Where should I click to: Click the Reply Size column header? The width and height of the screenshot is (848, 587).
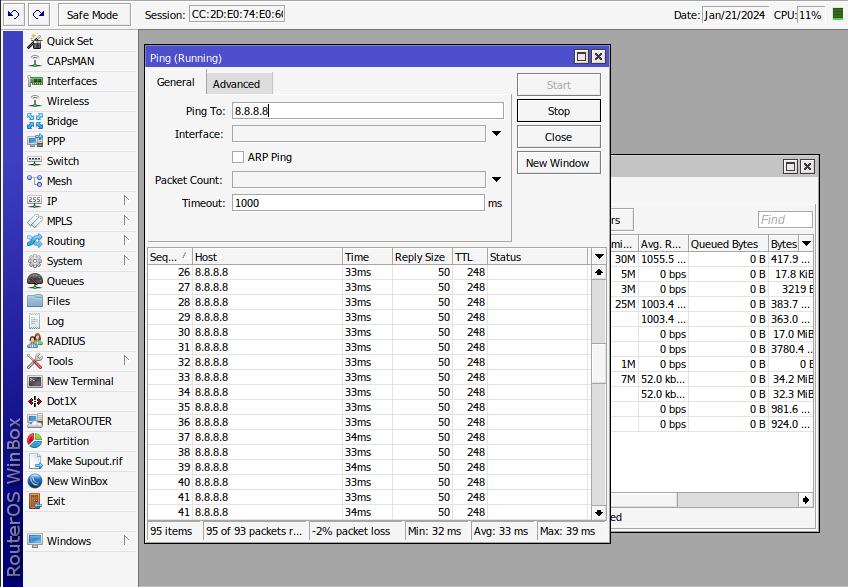pyautogui.click(x=422, y=257)
